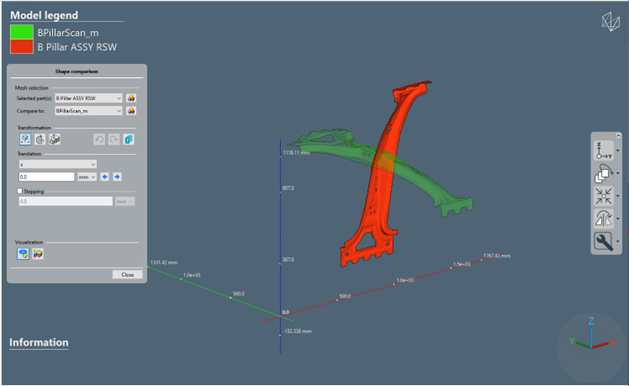The image size is (629, 386).
Task: Click the Model legend heading
Action: pos(44,15)
